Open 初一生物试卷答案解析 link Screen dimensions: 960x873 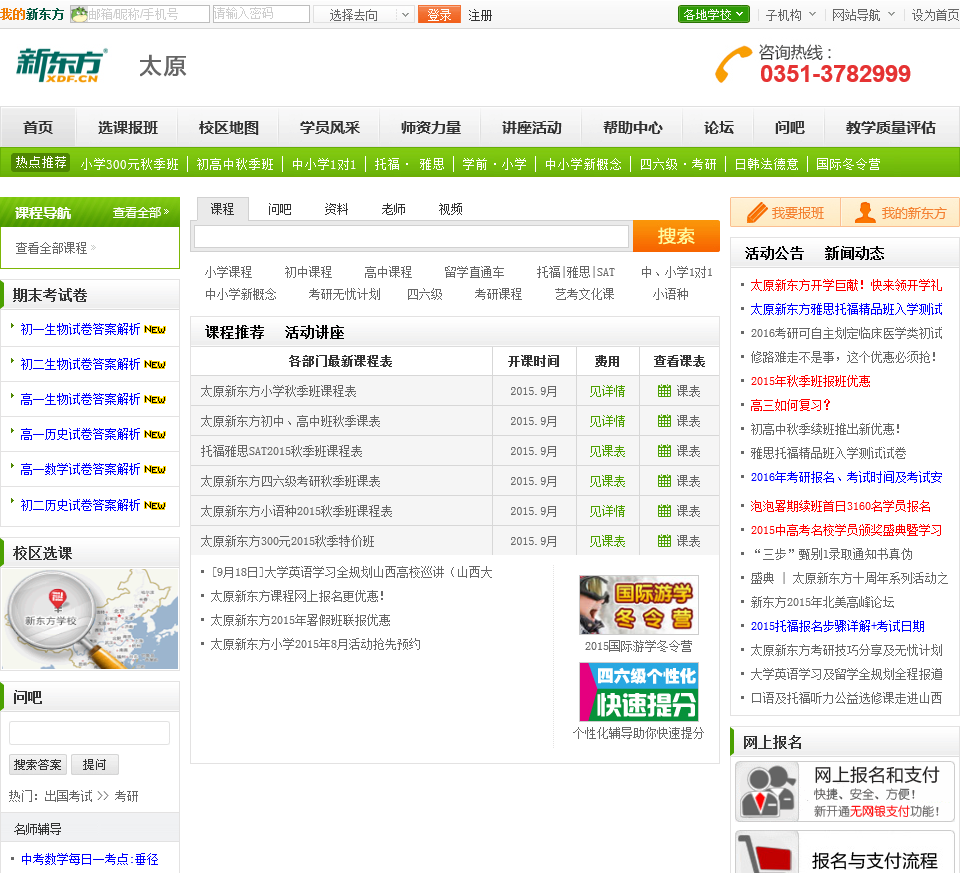[x=80, y=329]
